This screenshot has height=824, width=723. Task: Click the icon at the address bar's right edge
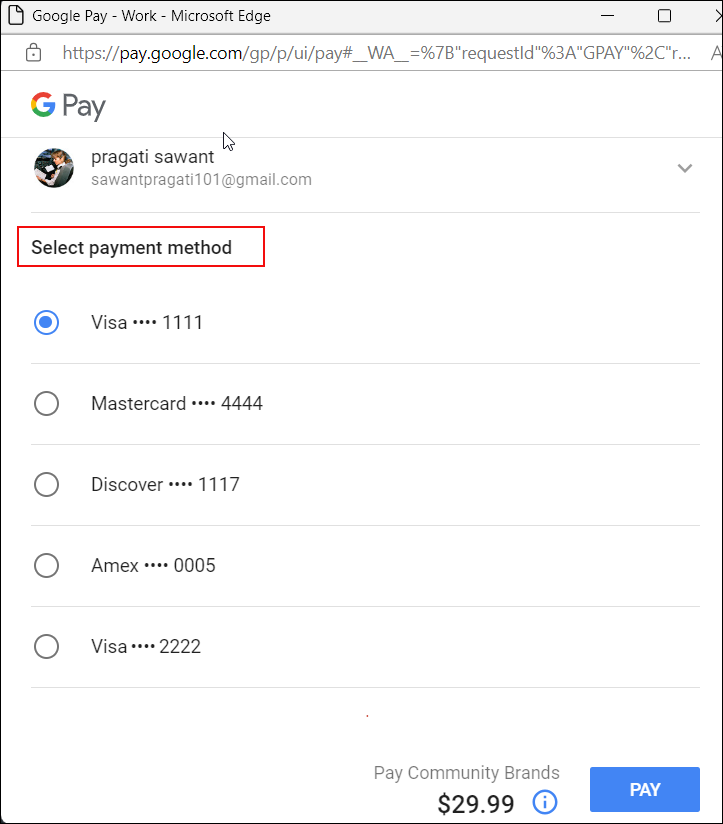coord(715,52)
